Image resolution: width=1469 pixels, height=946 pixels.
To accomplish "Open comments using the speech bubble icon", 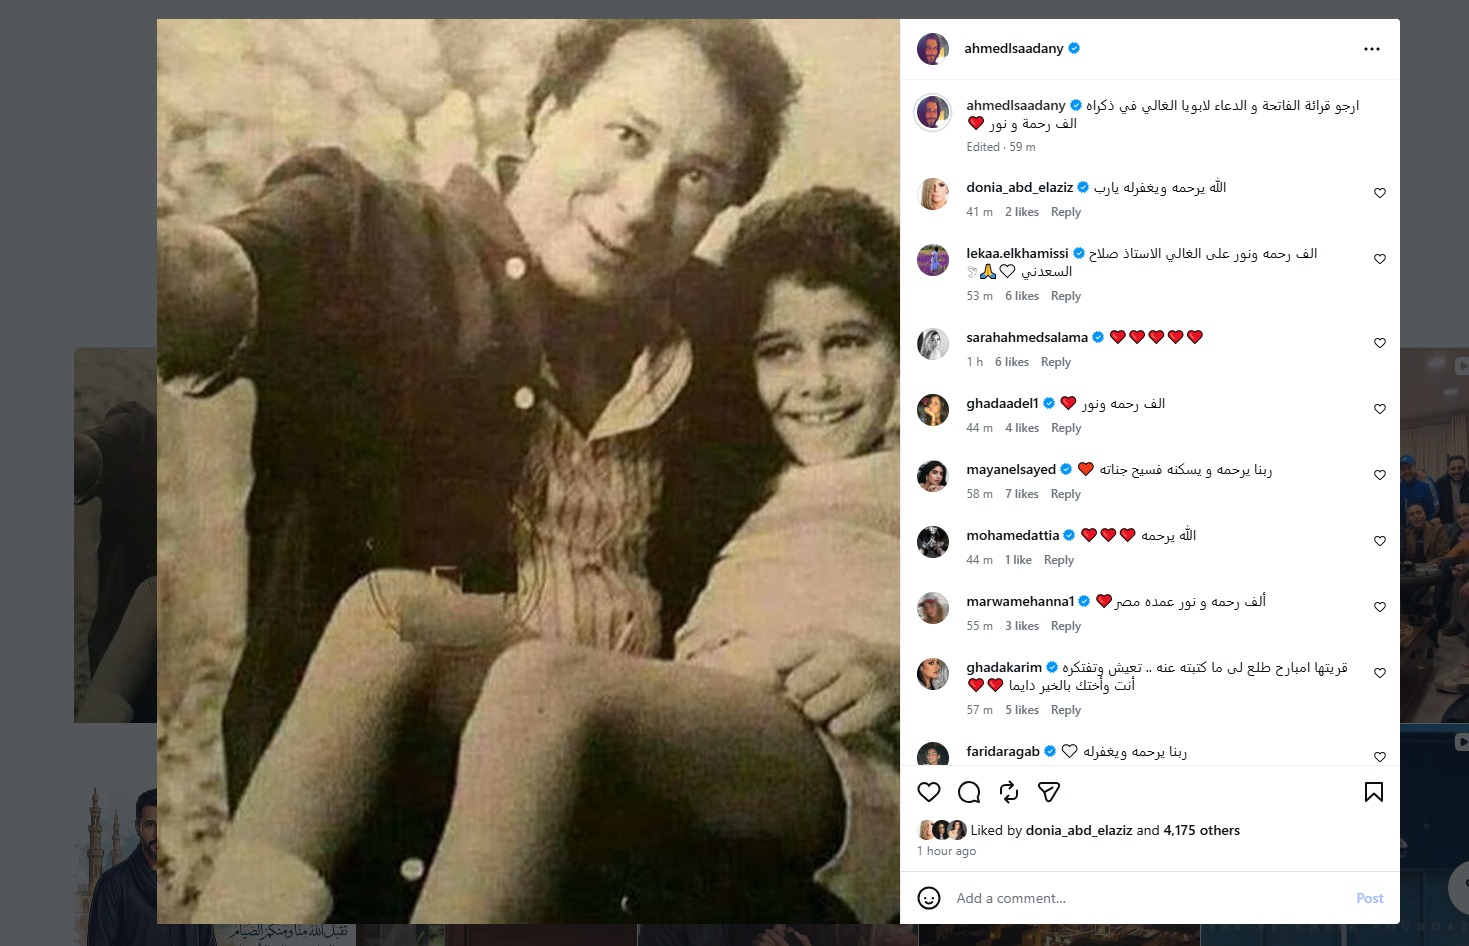I will click(969, 792).
